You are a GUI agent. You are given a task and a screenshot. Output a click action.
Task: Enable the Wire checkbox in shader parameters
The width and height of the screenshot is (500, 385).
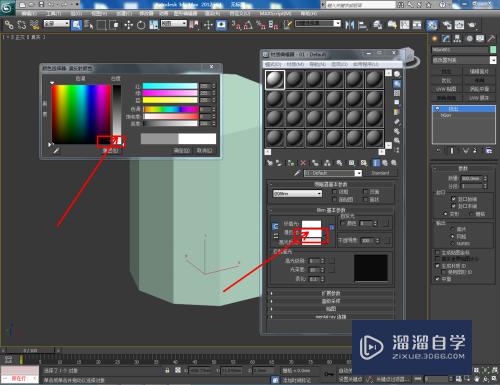[335, 192]
